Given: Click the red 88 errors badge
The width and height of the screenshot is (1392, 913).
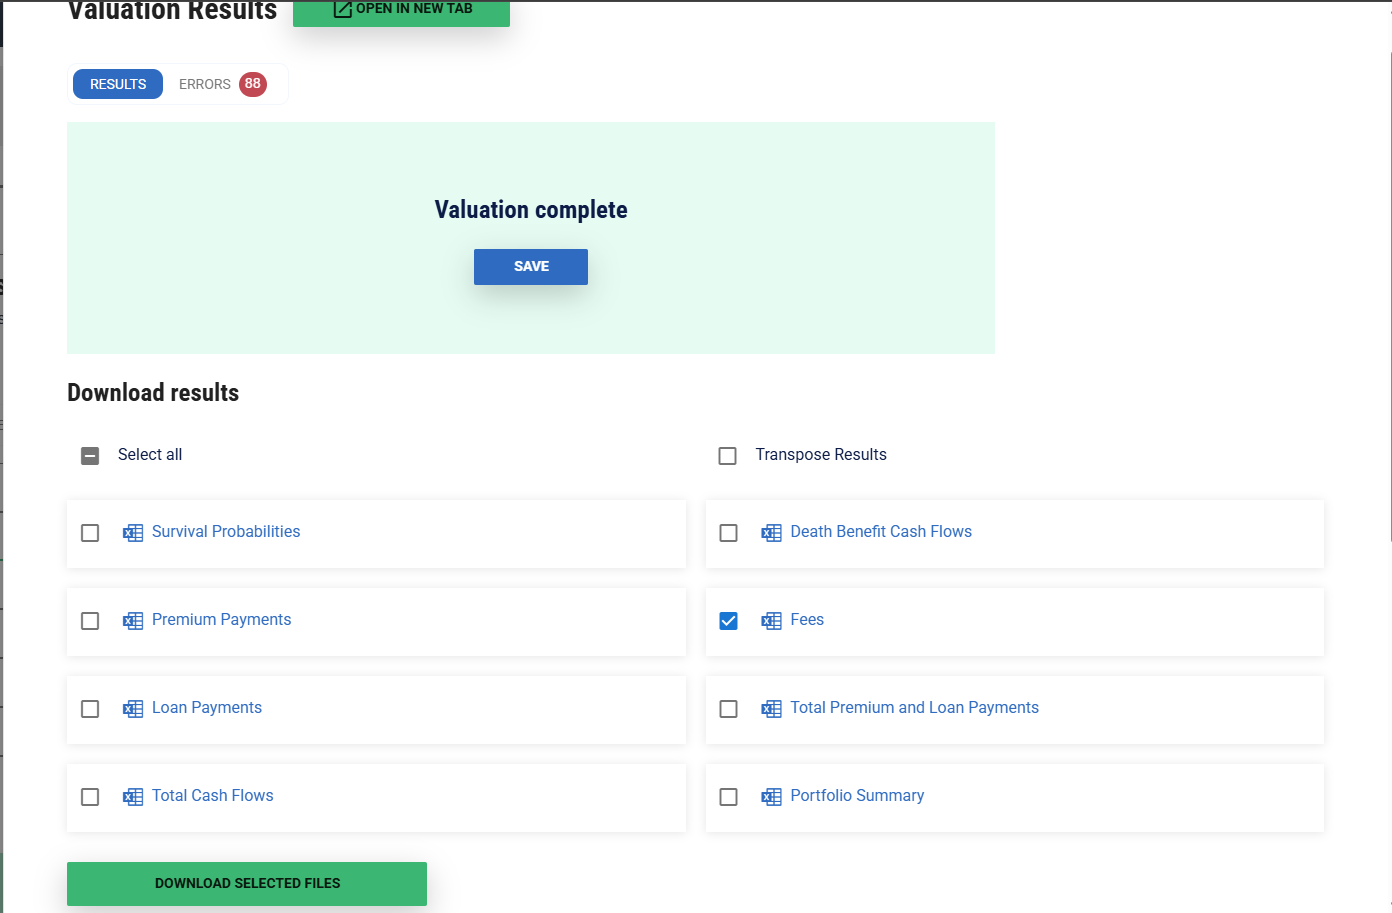Looking at the screenshot, I should click(253, 84).
